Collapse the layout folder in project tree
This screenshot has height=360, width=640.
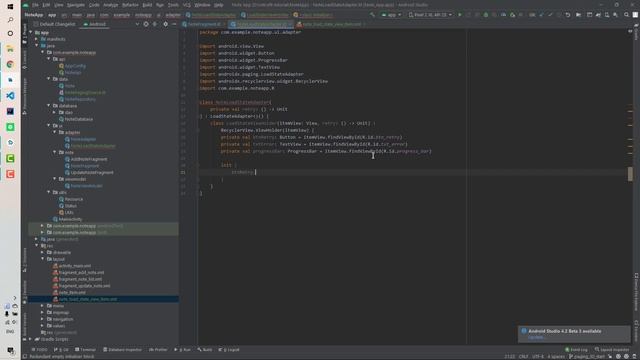[x=43, y=259]
